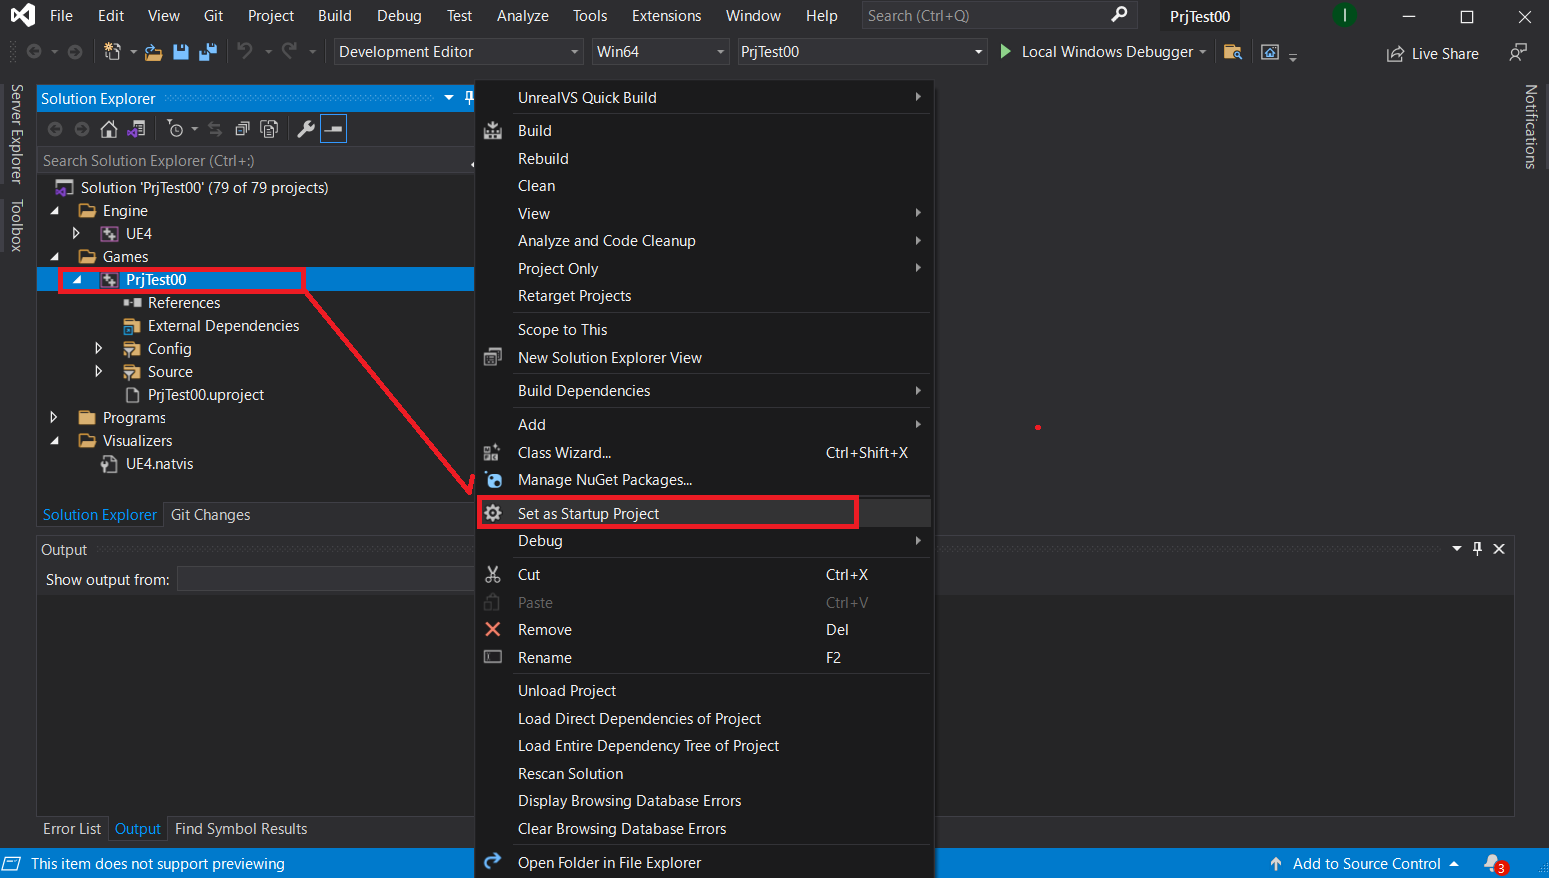Switch to the Find Symbol Results tab
Image resolution: width=1549 pixels, height=878 pixels.
(241, 829)
